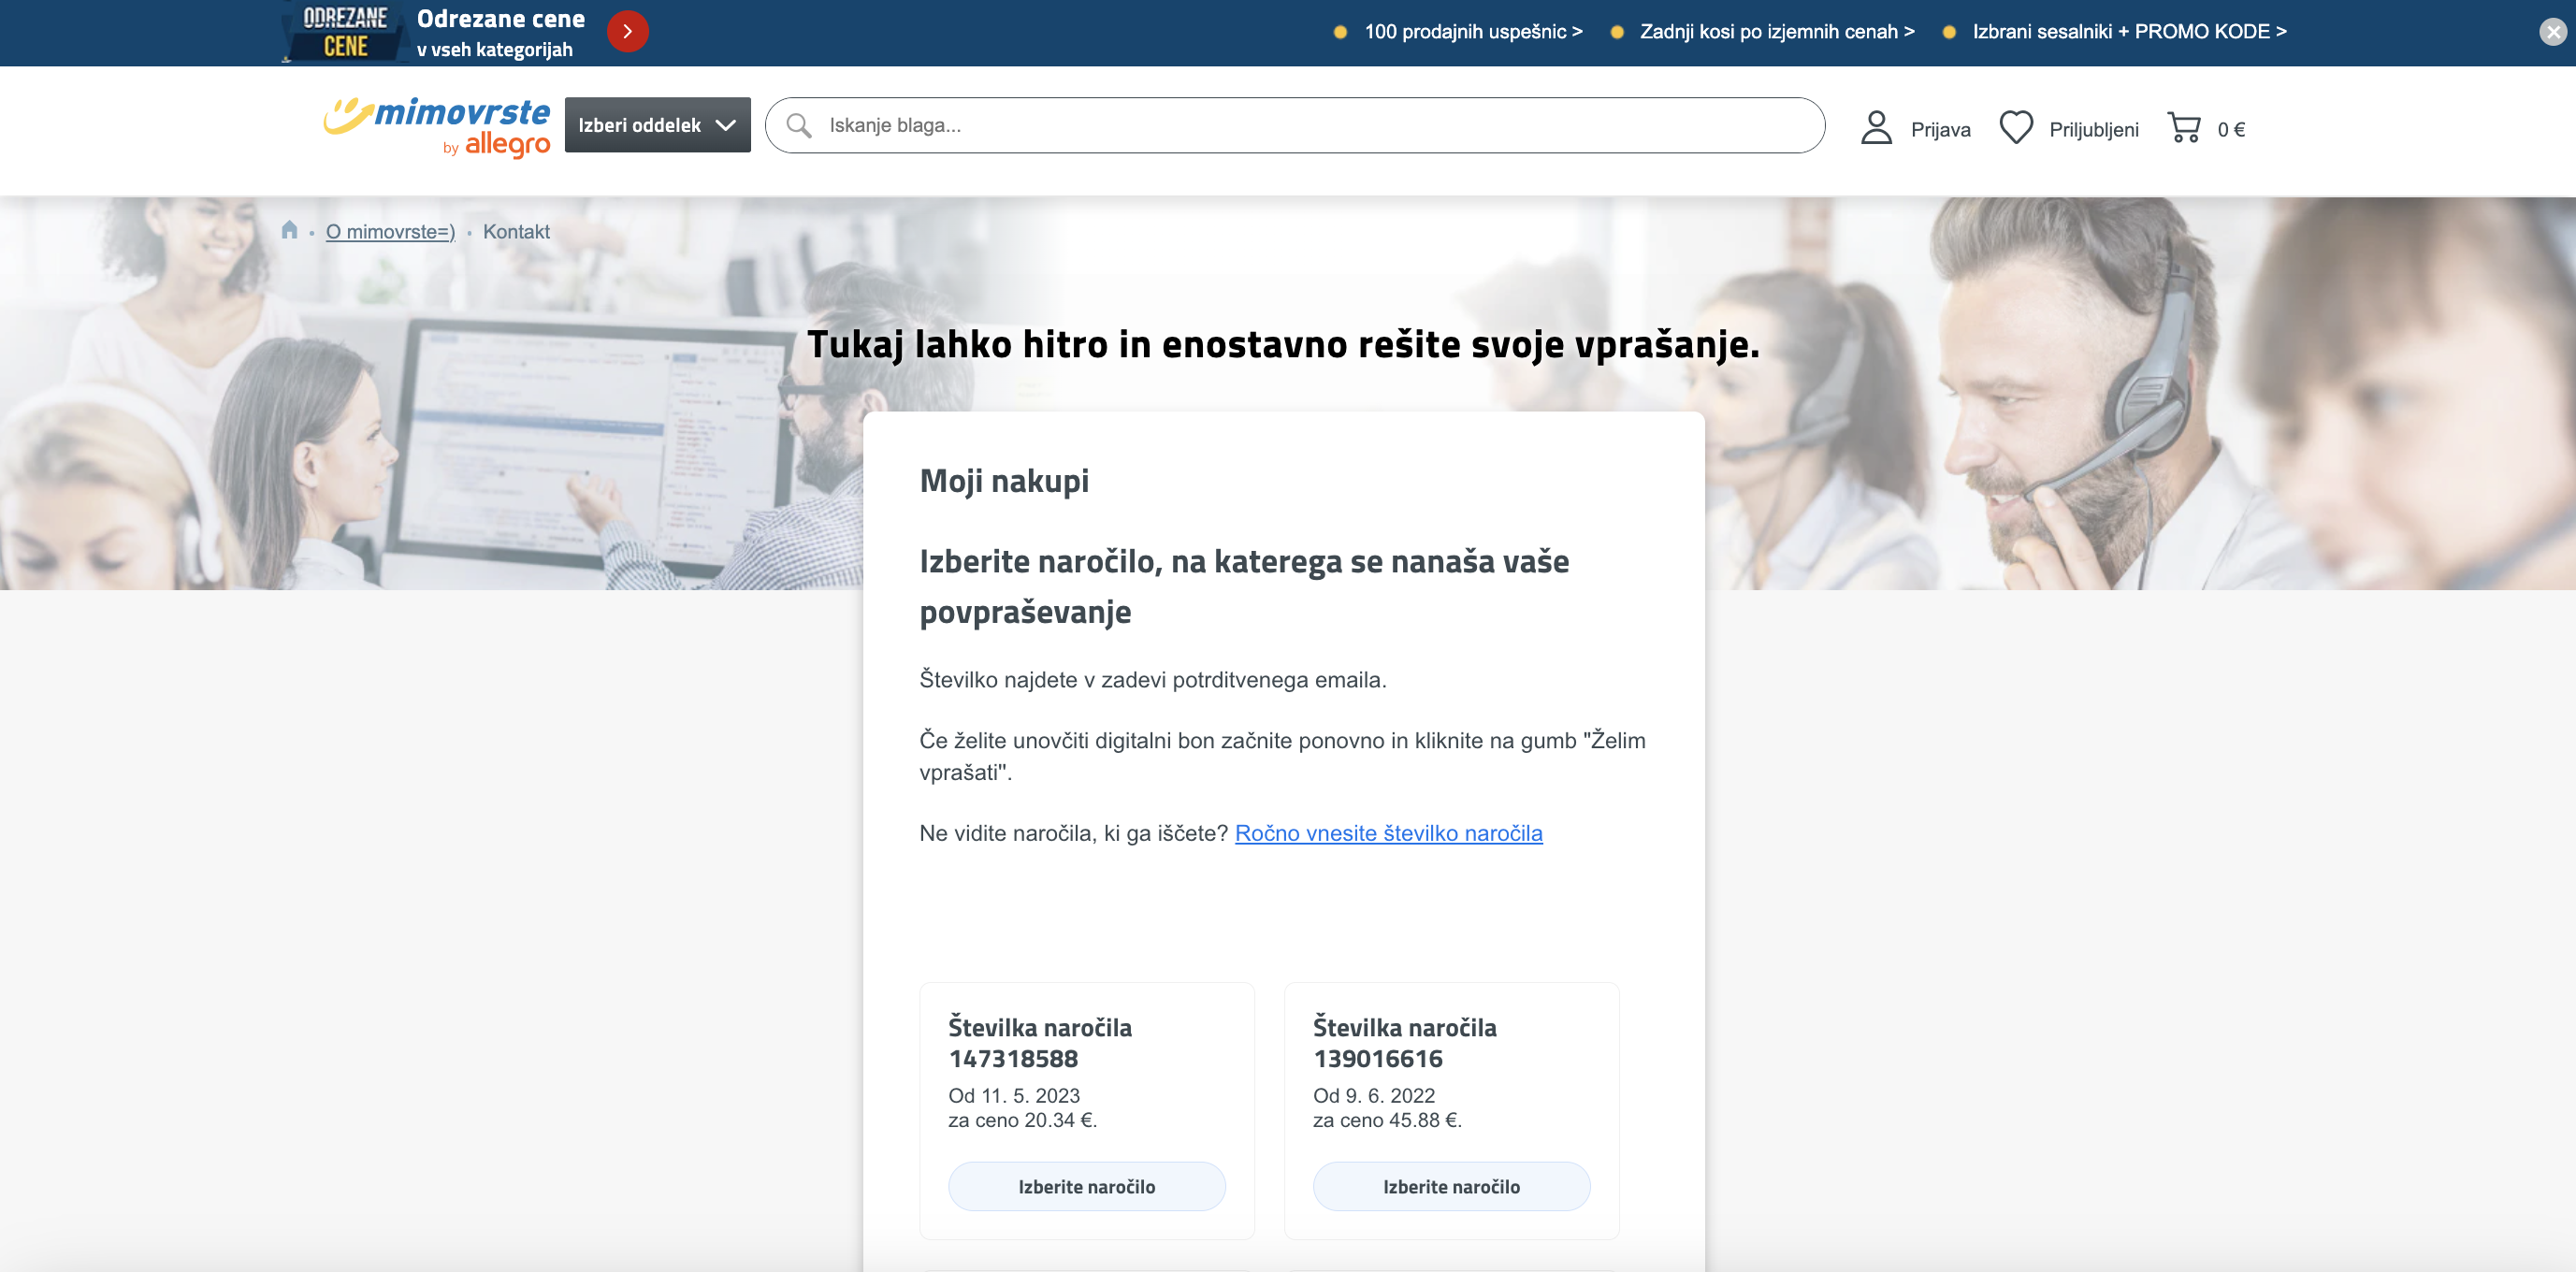The height and width of the screenshot is (1272, 2576).
Task: Click the ODREZANE CENE banner image
Action: coord(345,32)
